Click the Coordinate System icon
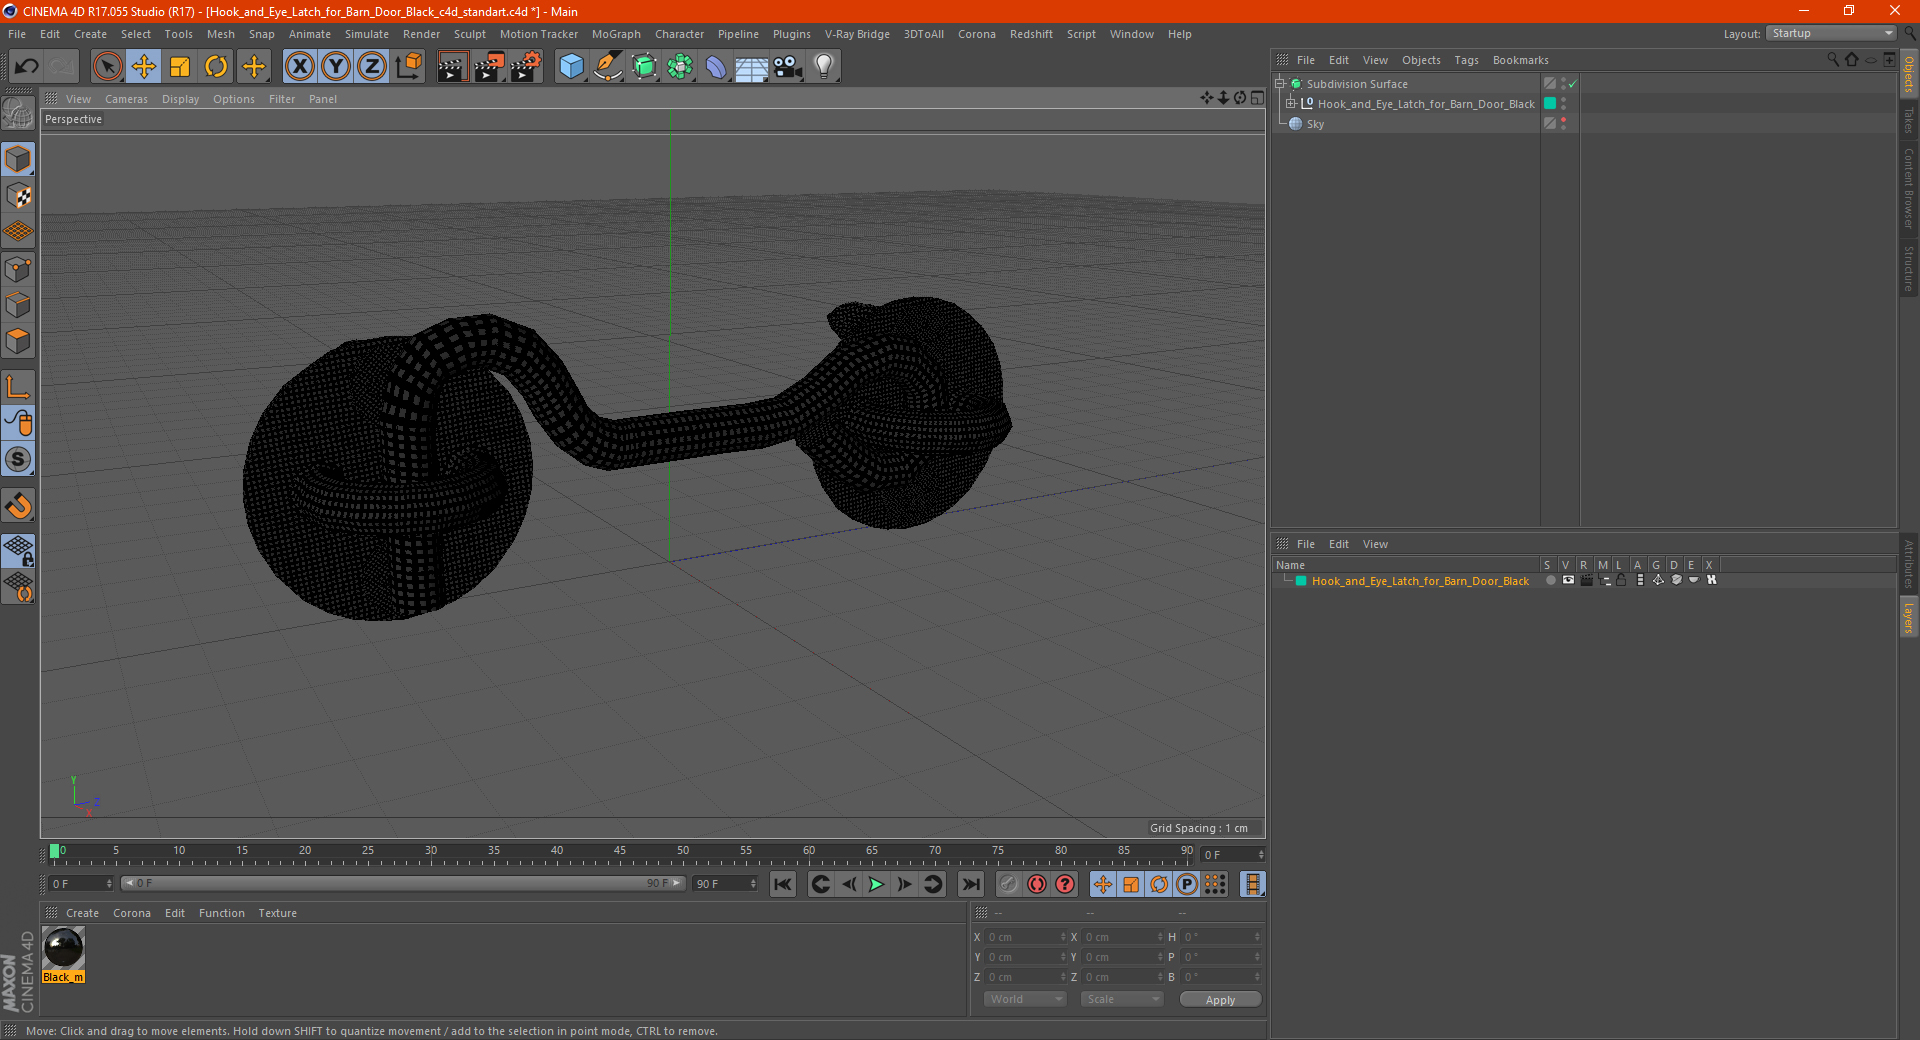1920x1040 pixels. [408, 67]
